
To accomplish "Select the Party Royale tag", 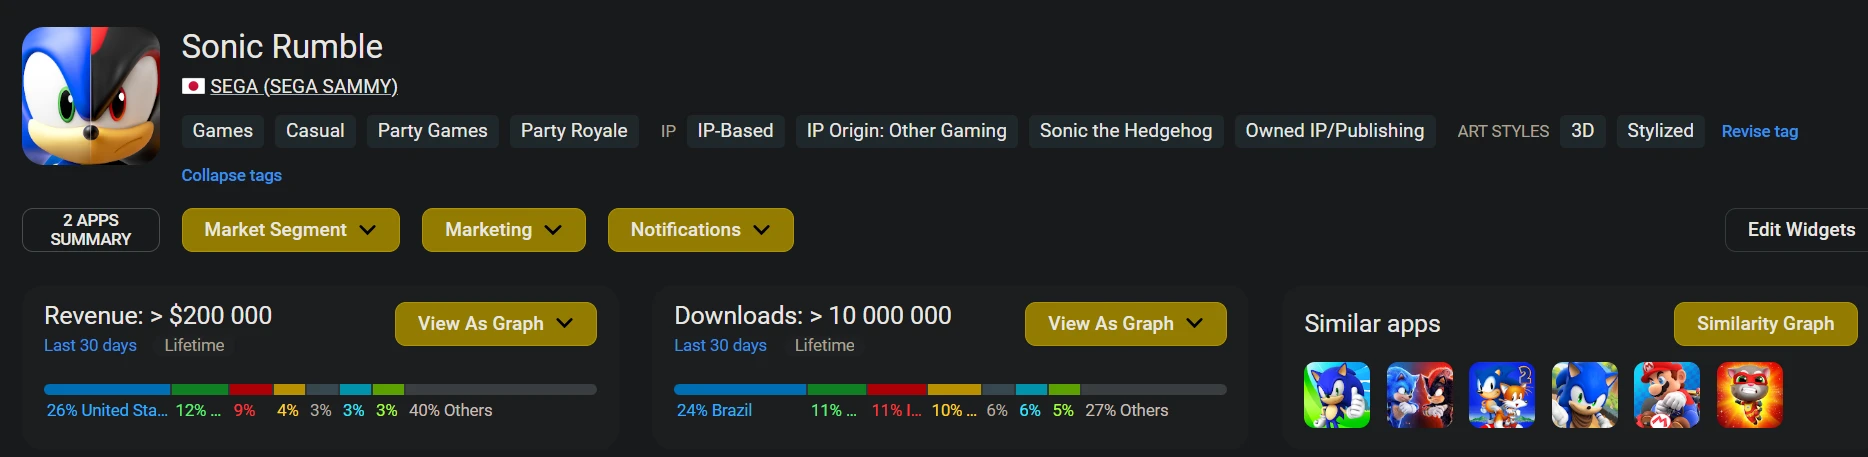I will (574, 131).
